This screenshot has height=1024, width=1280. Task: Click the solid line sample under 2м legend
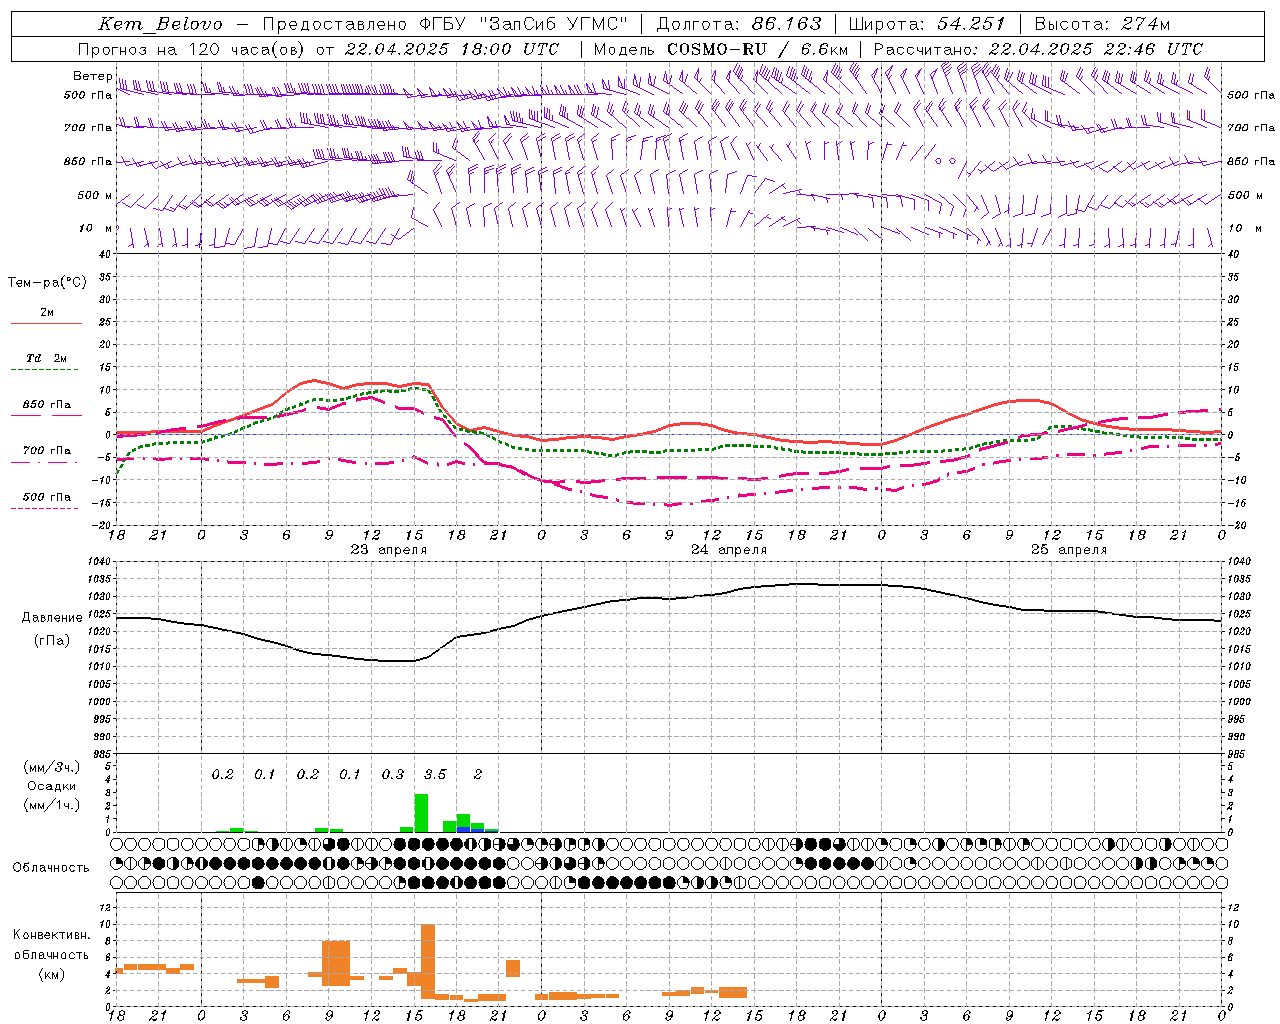(x=46, y=324)
